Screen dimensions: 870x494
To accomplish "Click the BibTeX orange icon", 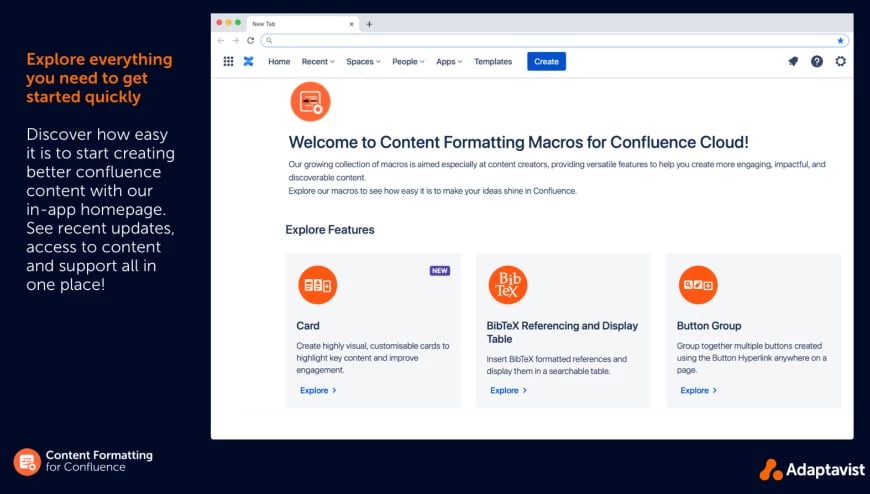I will pyautogui.click(x=508, y=285).
